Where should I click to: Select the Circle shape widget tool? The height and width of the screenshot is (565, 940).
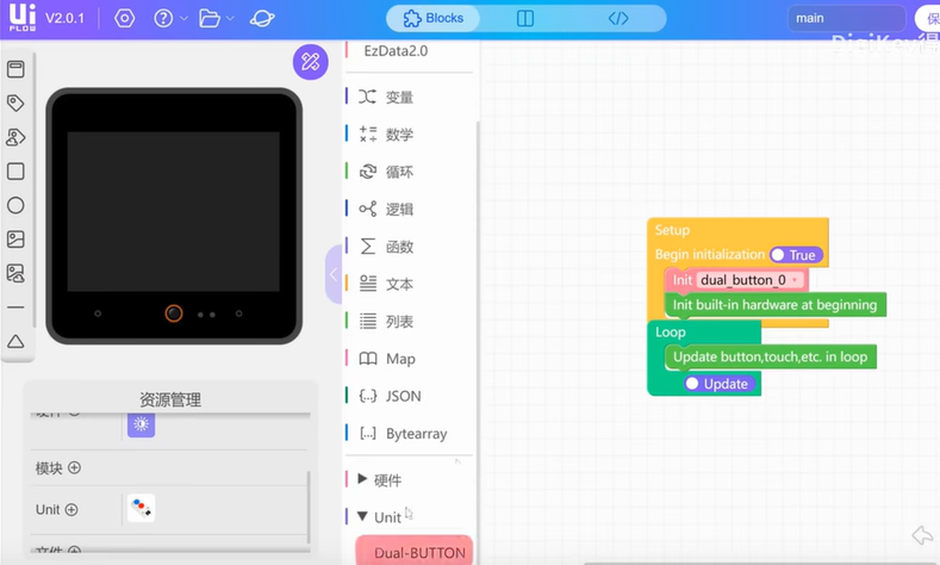point(16,205)
